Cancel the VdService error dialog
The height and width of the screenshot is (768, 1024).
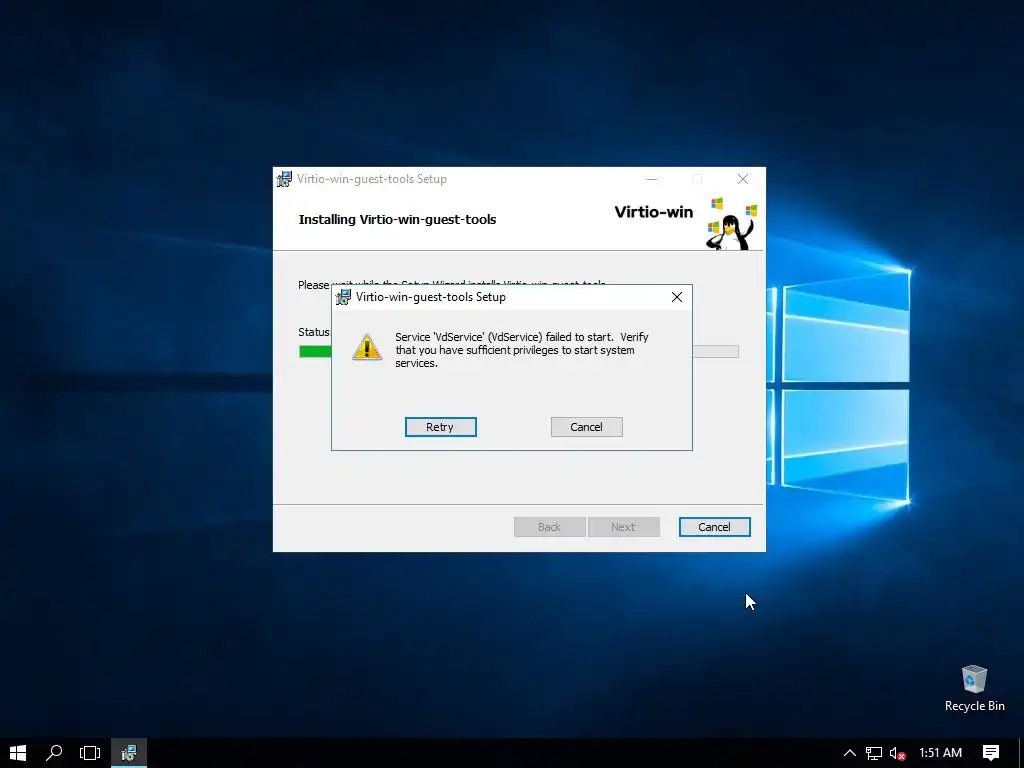(586, 426)
